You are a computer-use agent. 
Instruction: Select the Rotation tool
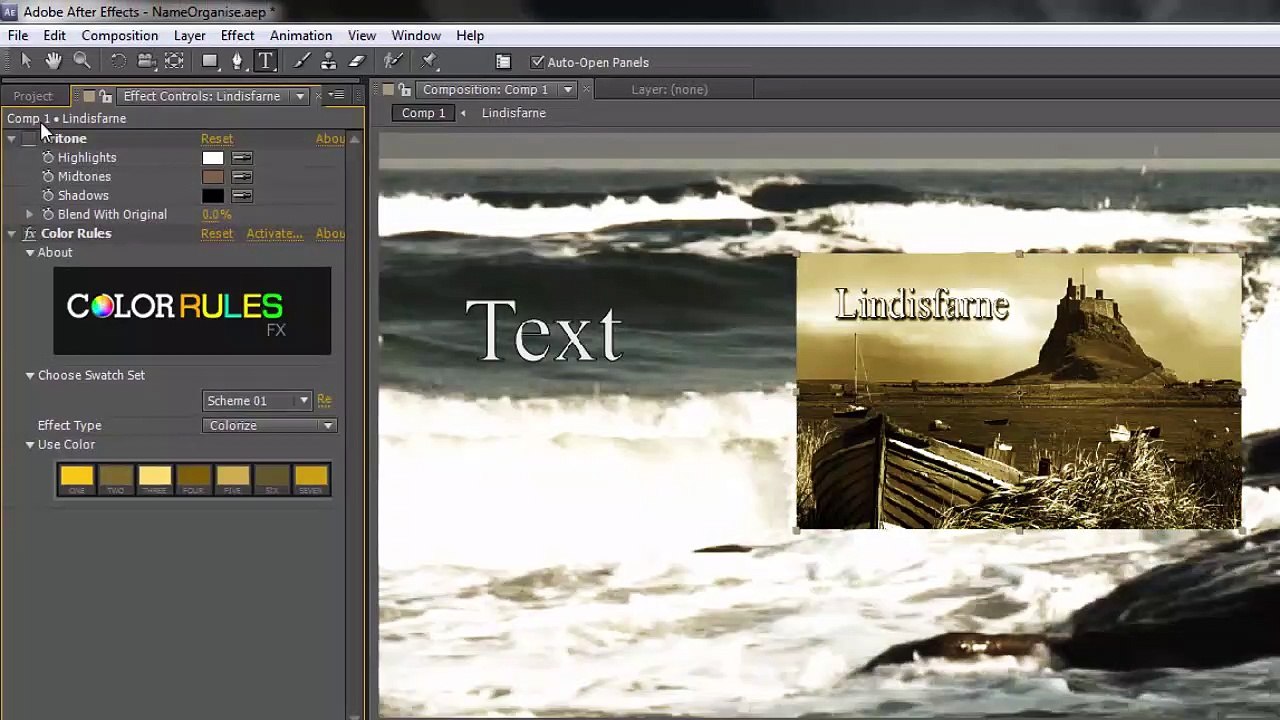[x=118, y=62]
